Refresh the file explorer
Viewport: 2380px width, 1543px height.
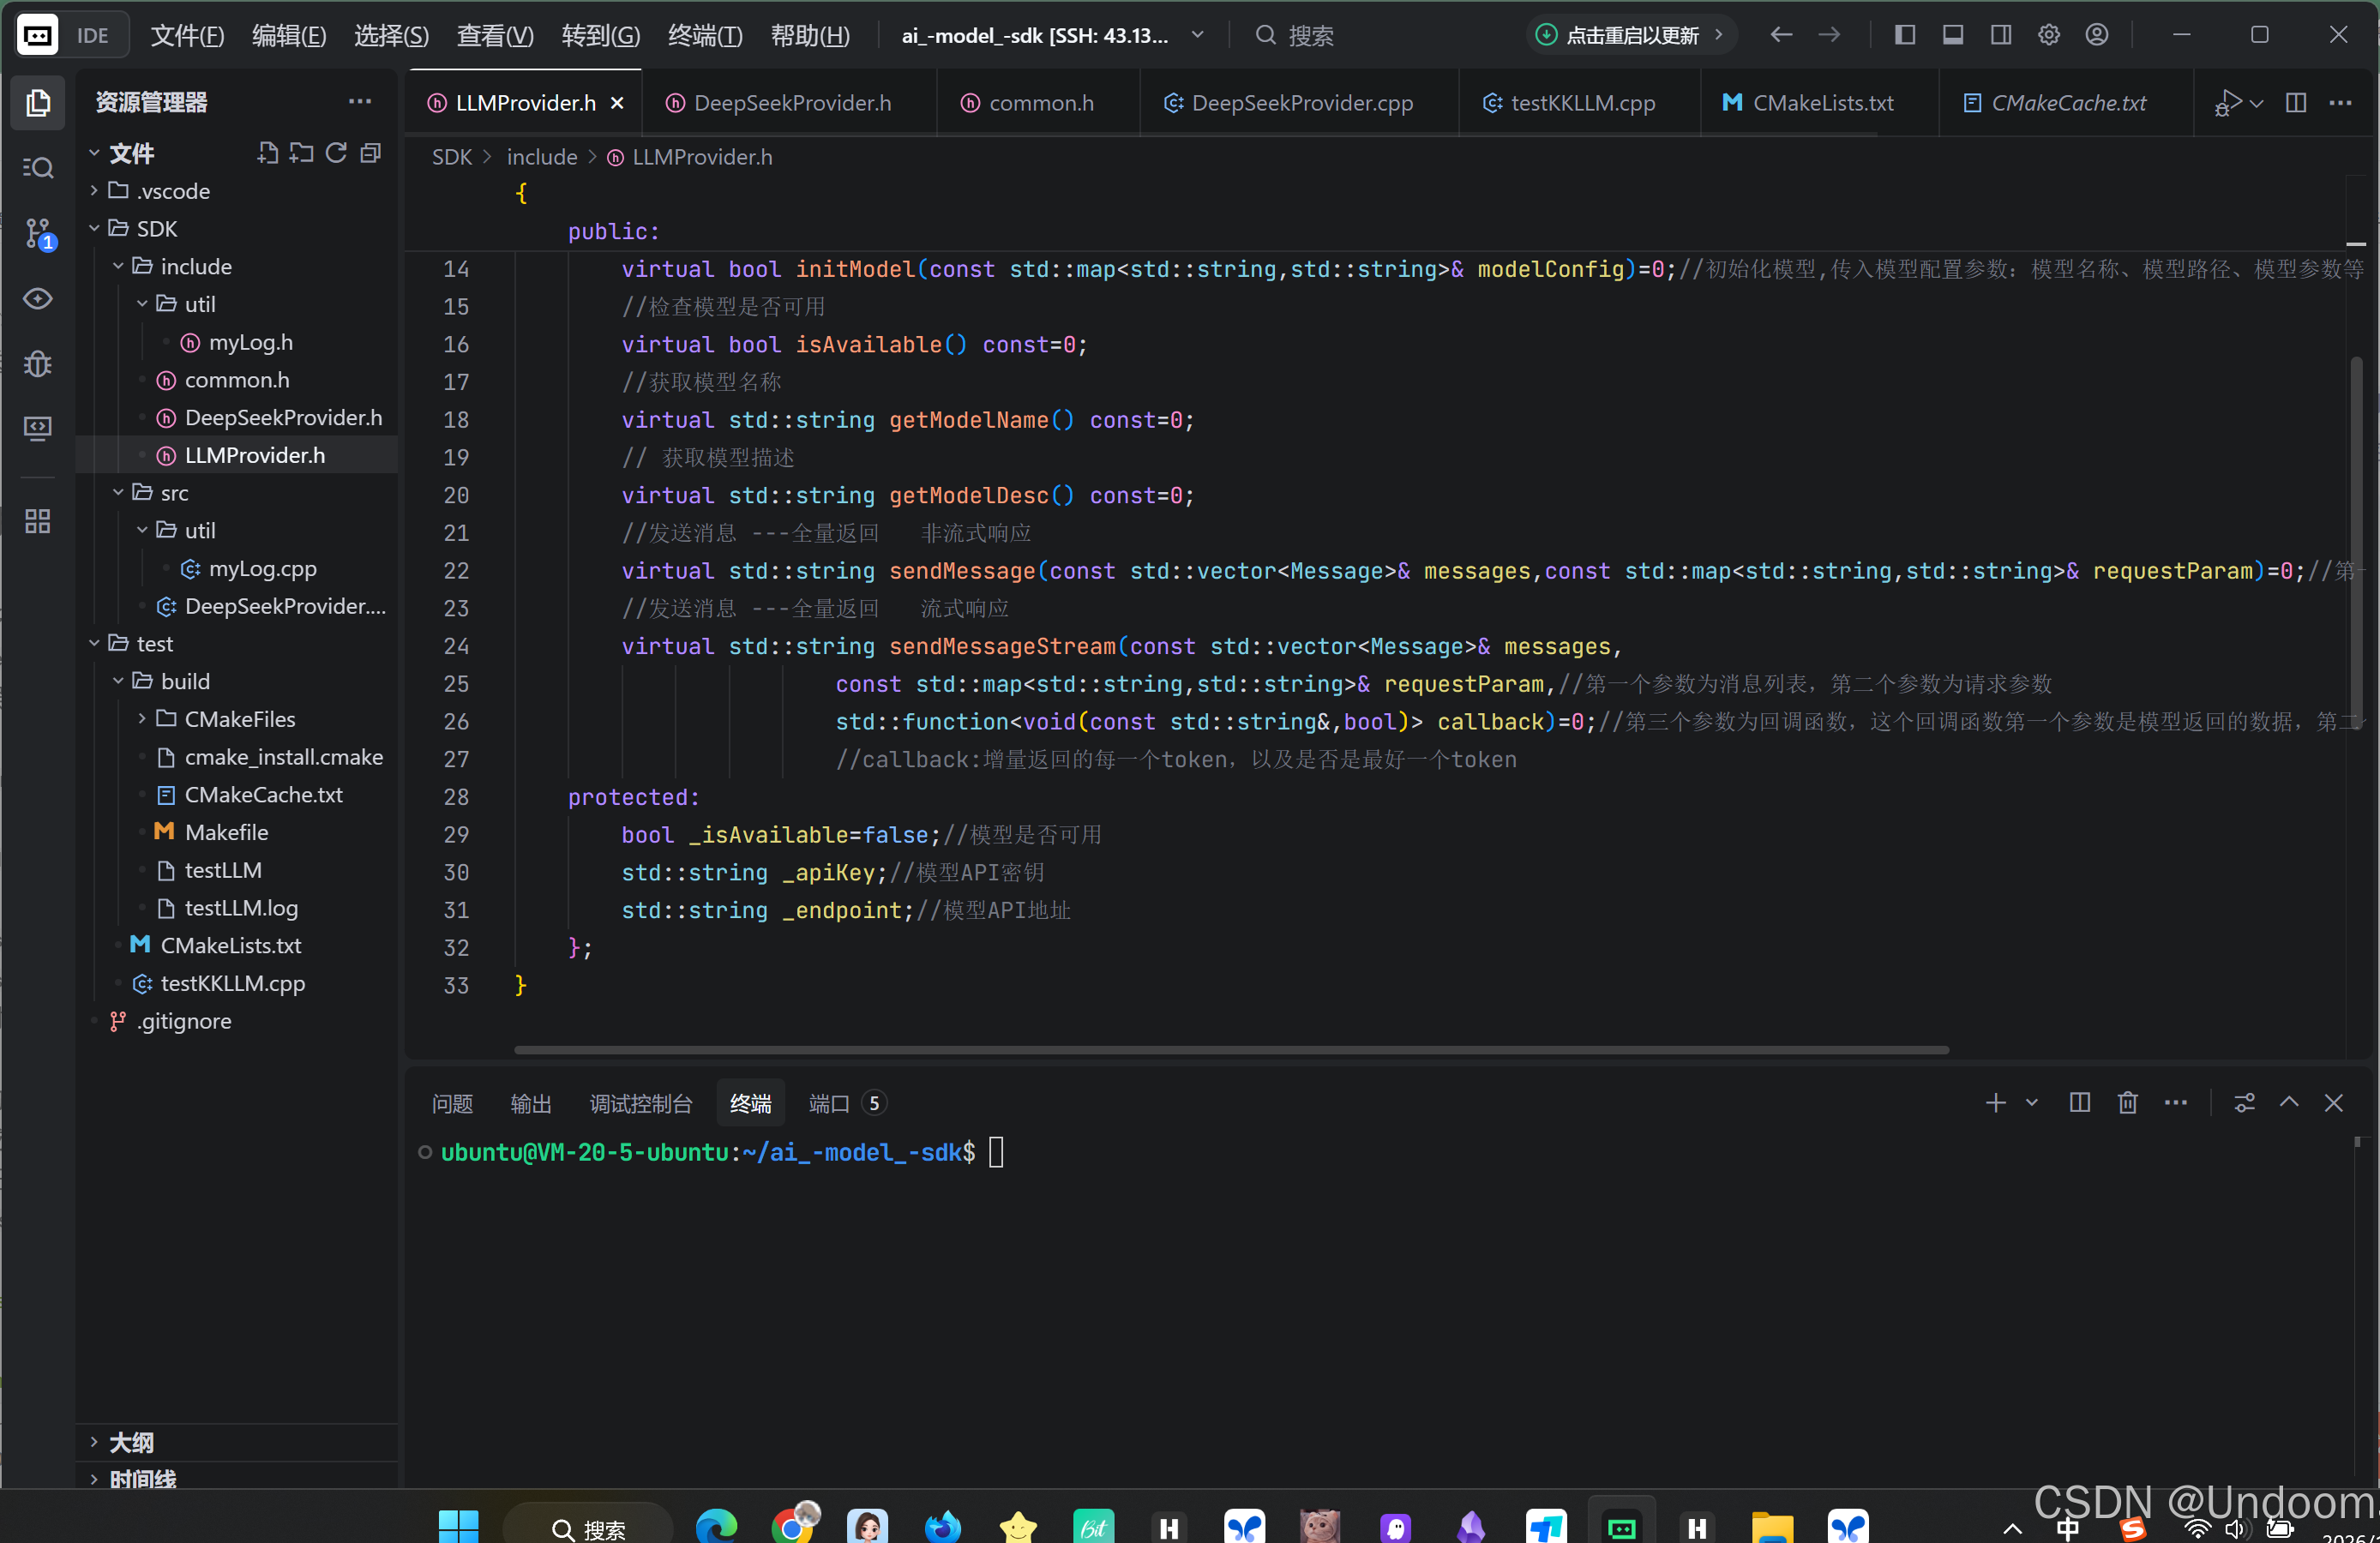[x=336, y=153]
